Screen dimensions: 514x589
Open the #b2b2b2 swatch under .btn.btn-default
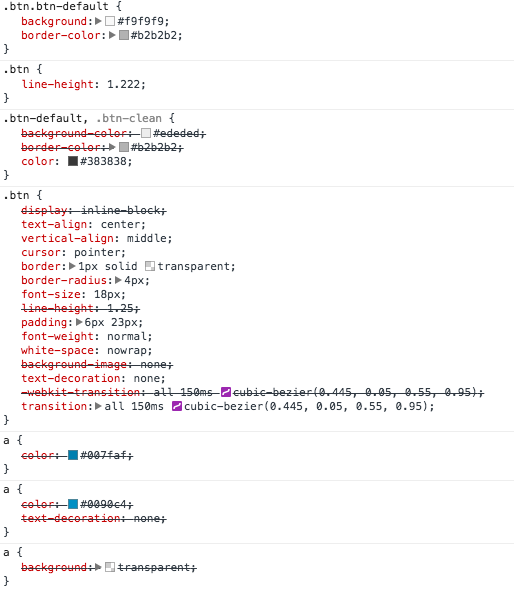click(124, 35)
